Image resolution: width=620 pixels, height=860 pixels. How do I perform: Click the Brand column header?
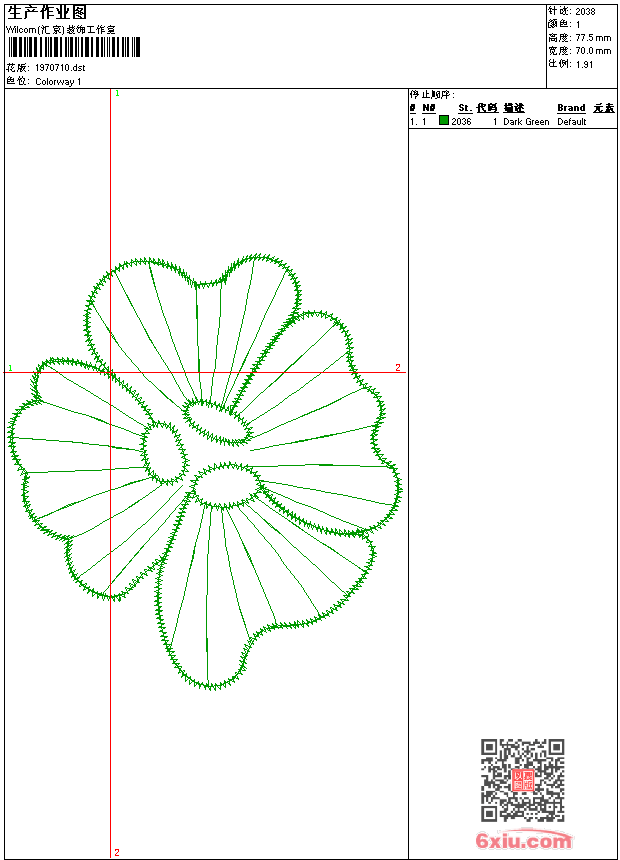[x=571, y=108]
